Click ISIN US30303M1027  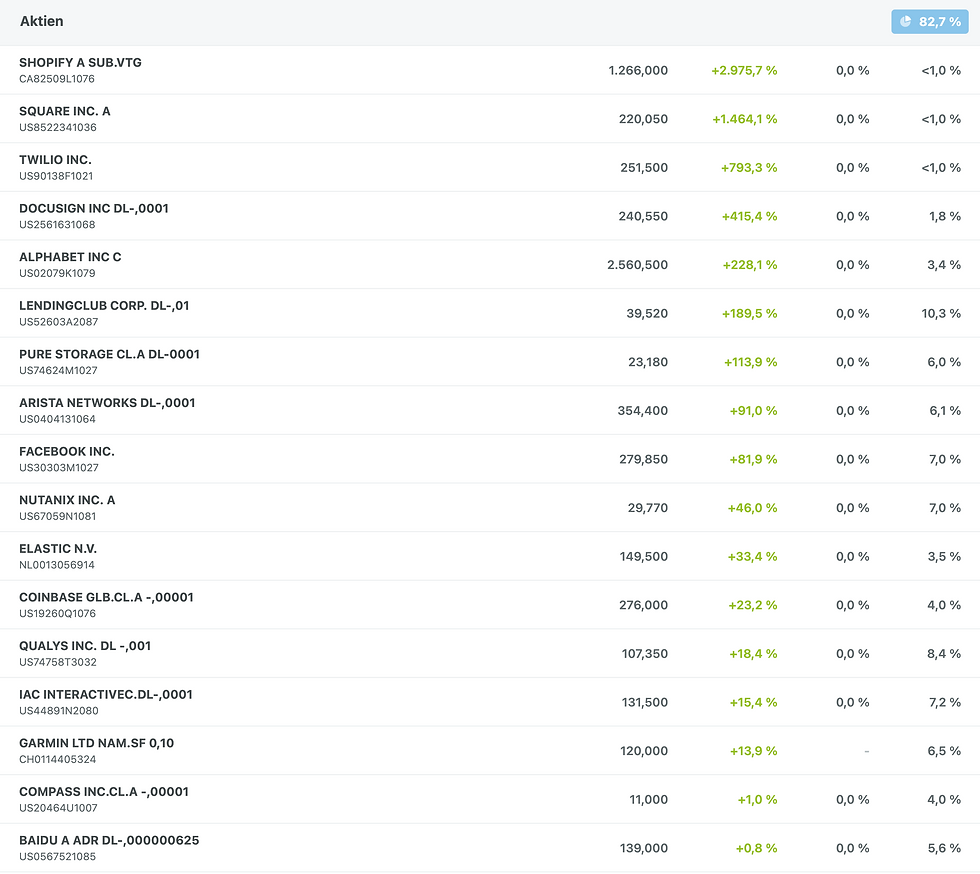59,468
